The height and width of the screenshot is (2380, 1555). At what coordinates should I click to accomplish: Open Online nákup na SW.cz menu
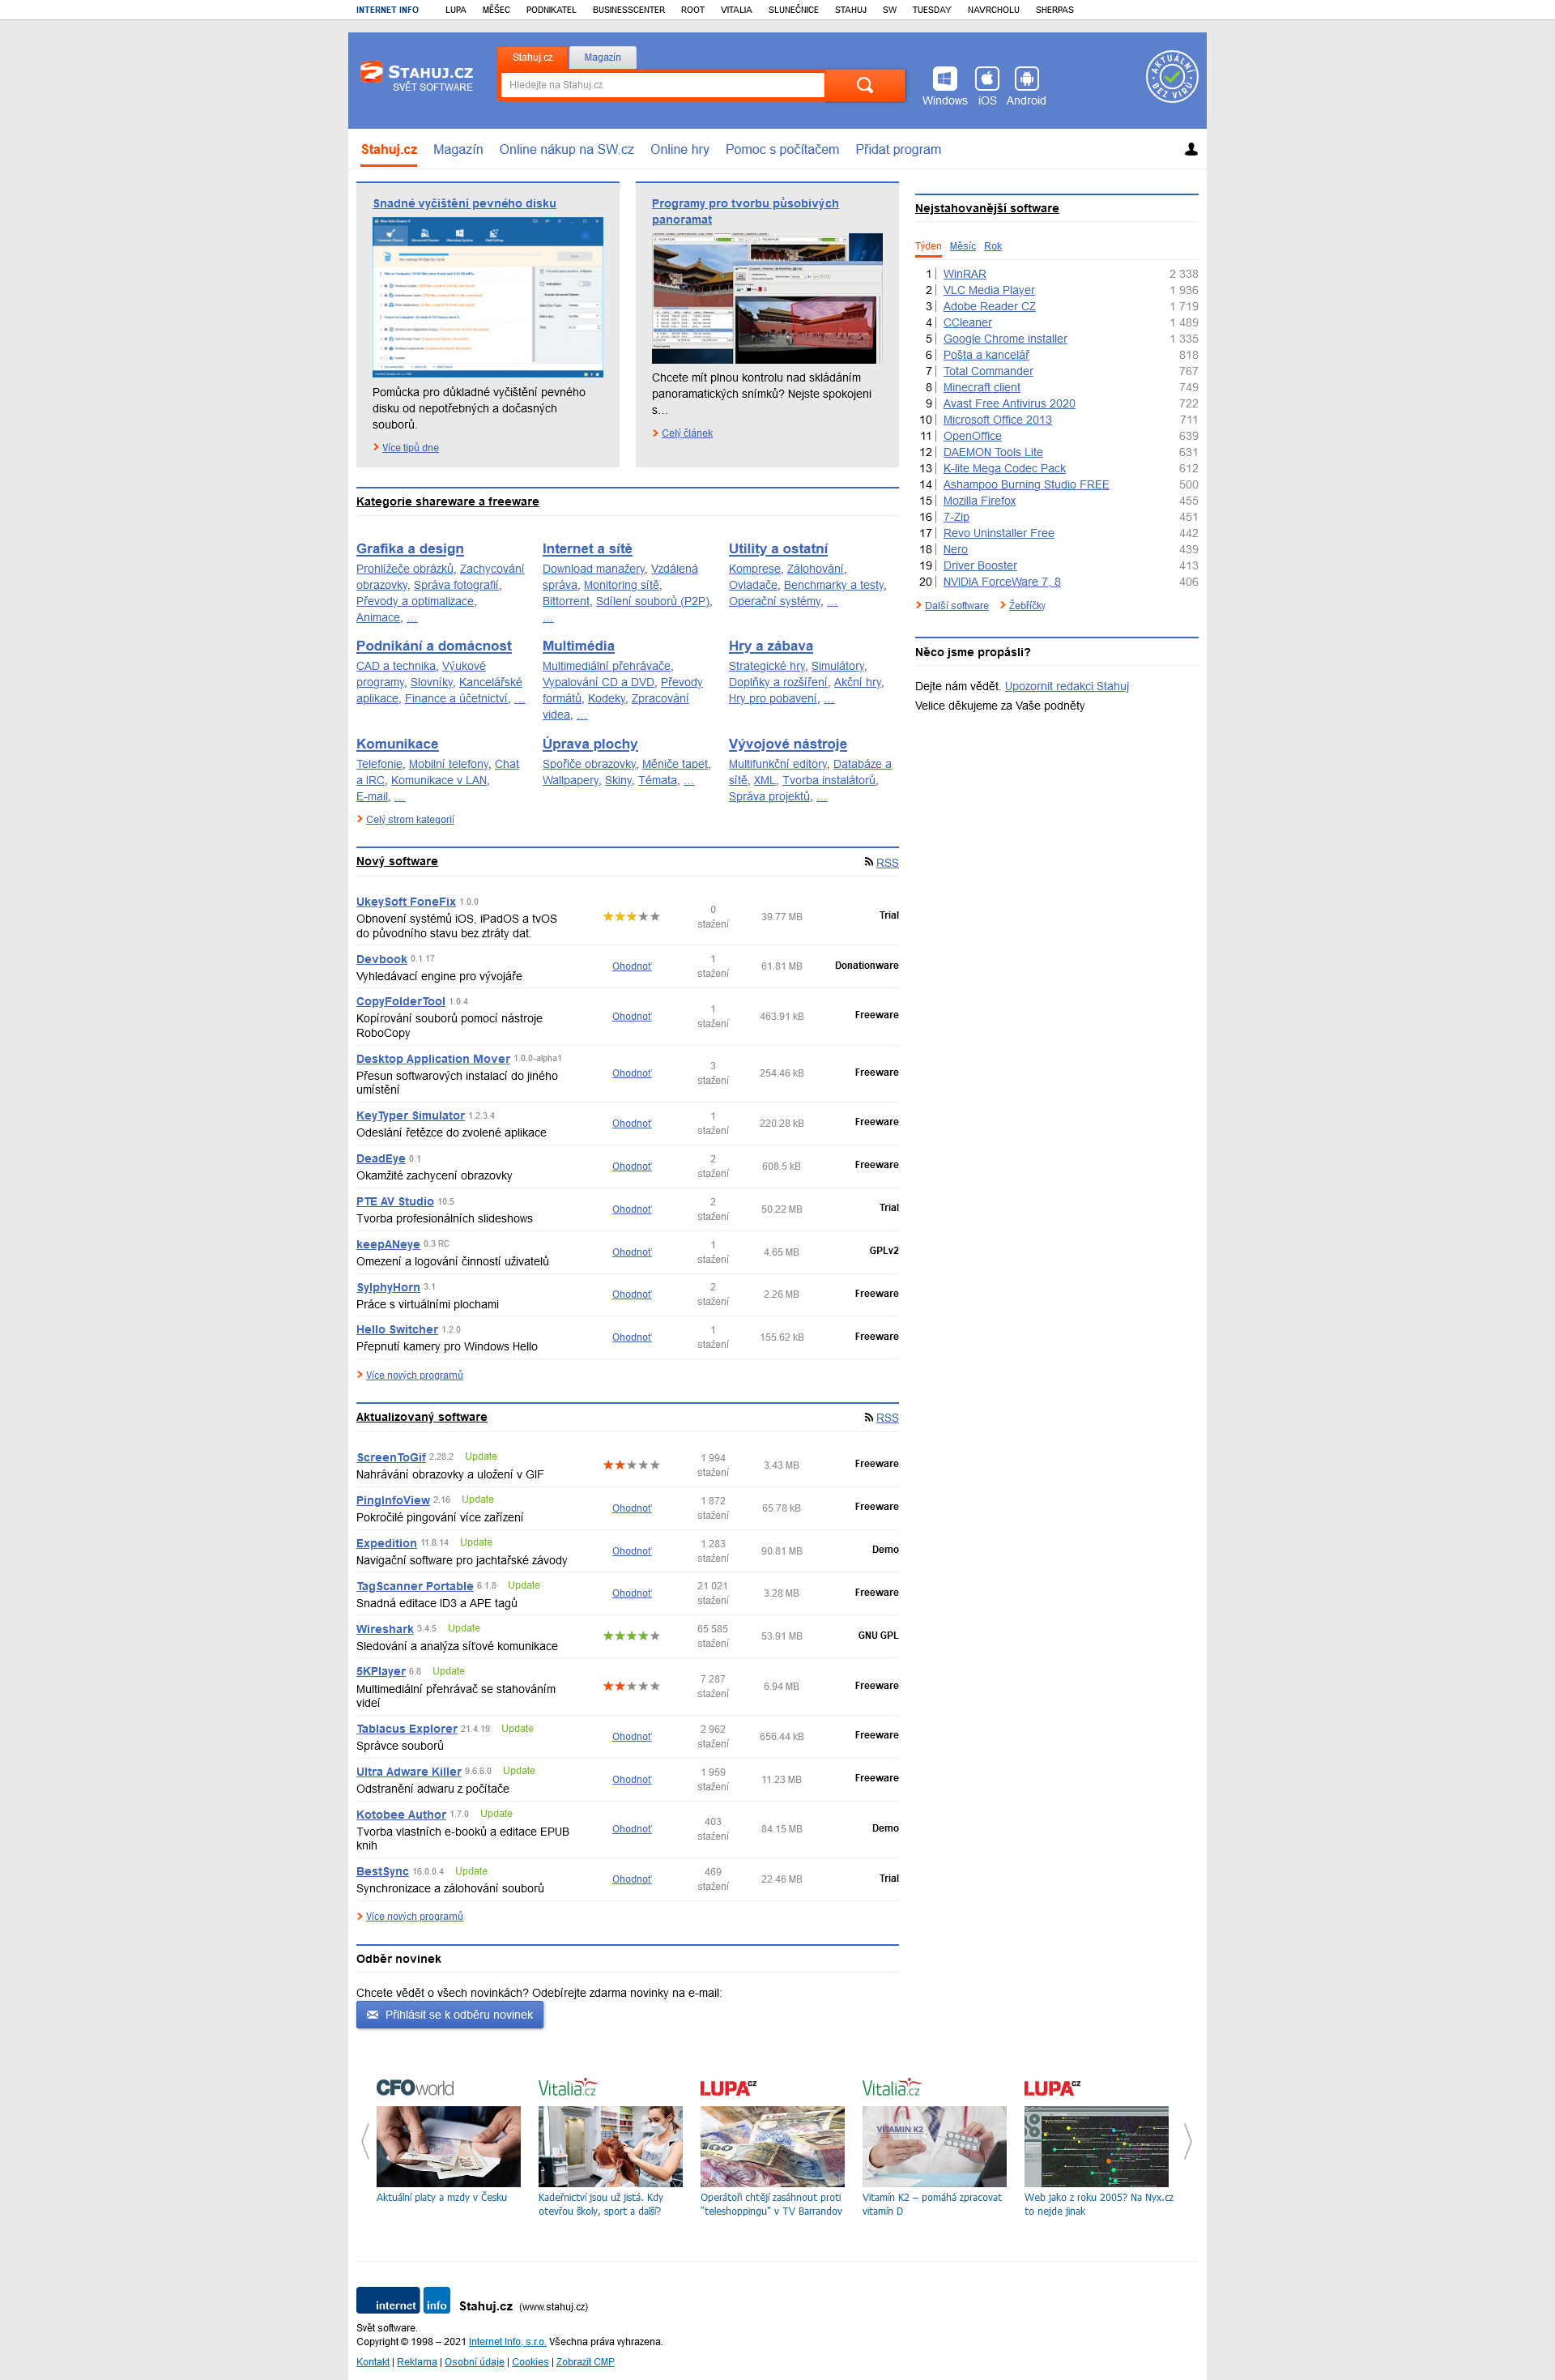566,149
